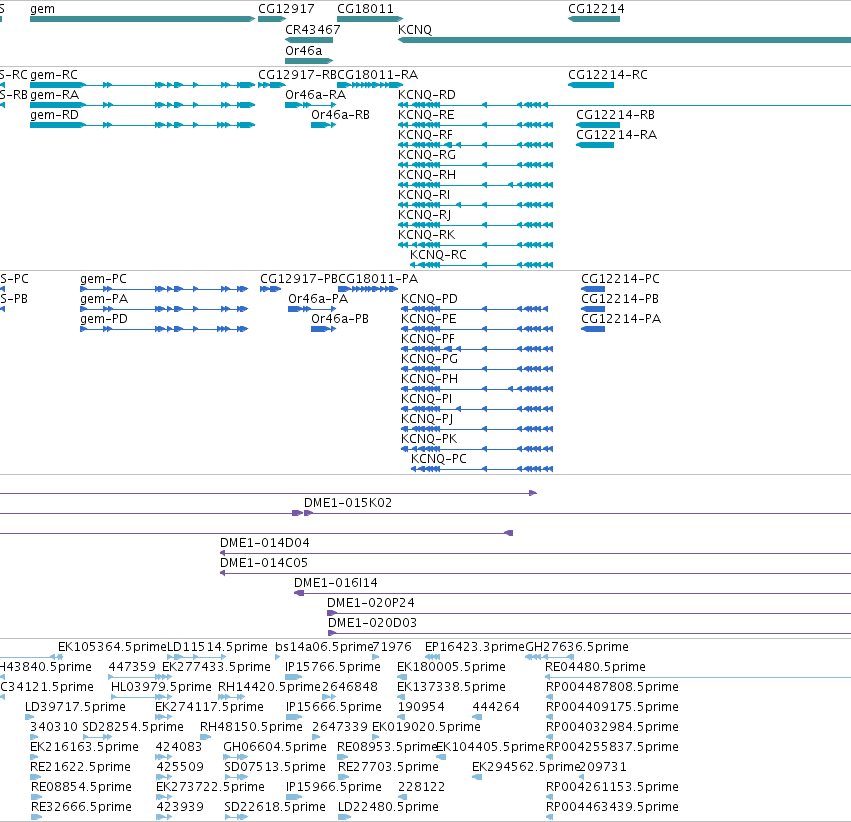Select protein KCNQ-PK label
This screenshot has width=851, height=822.
tap(429, 439)
